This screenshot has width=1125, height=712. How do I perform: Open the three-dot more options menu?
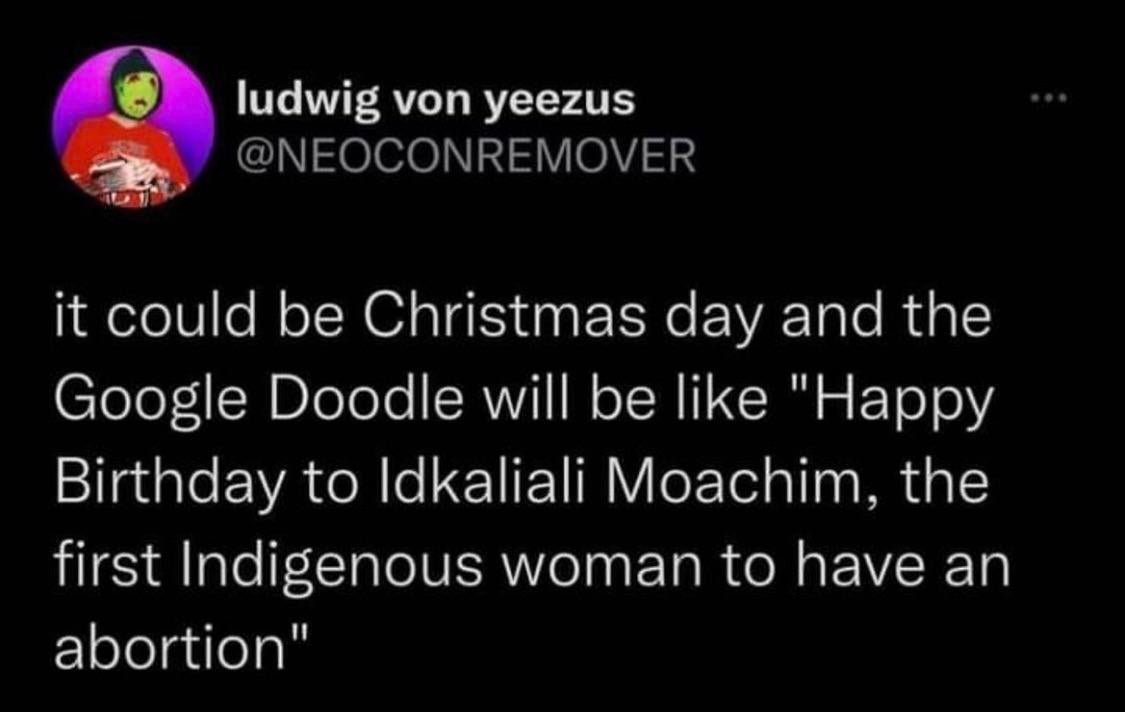1049,97
